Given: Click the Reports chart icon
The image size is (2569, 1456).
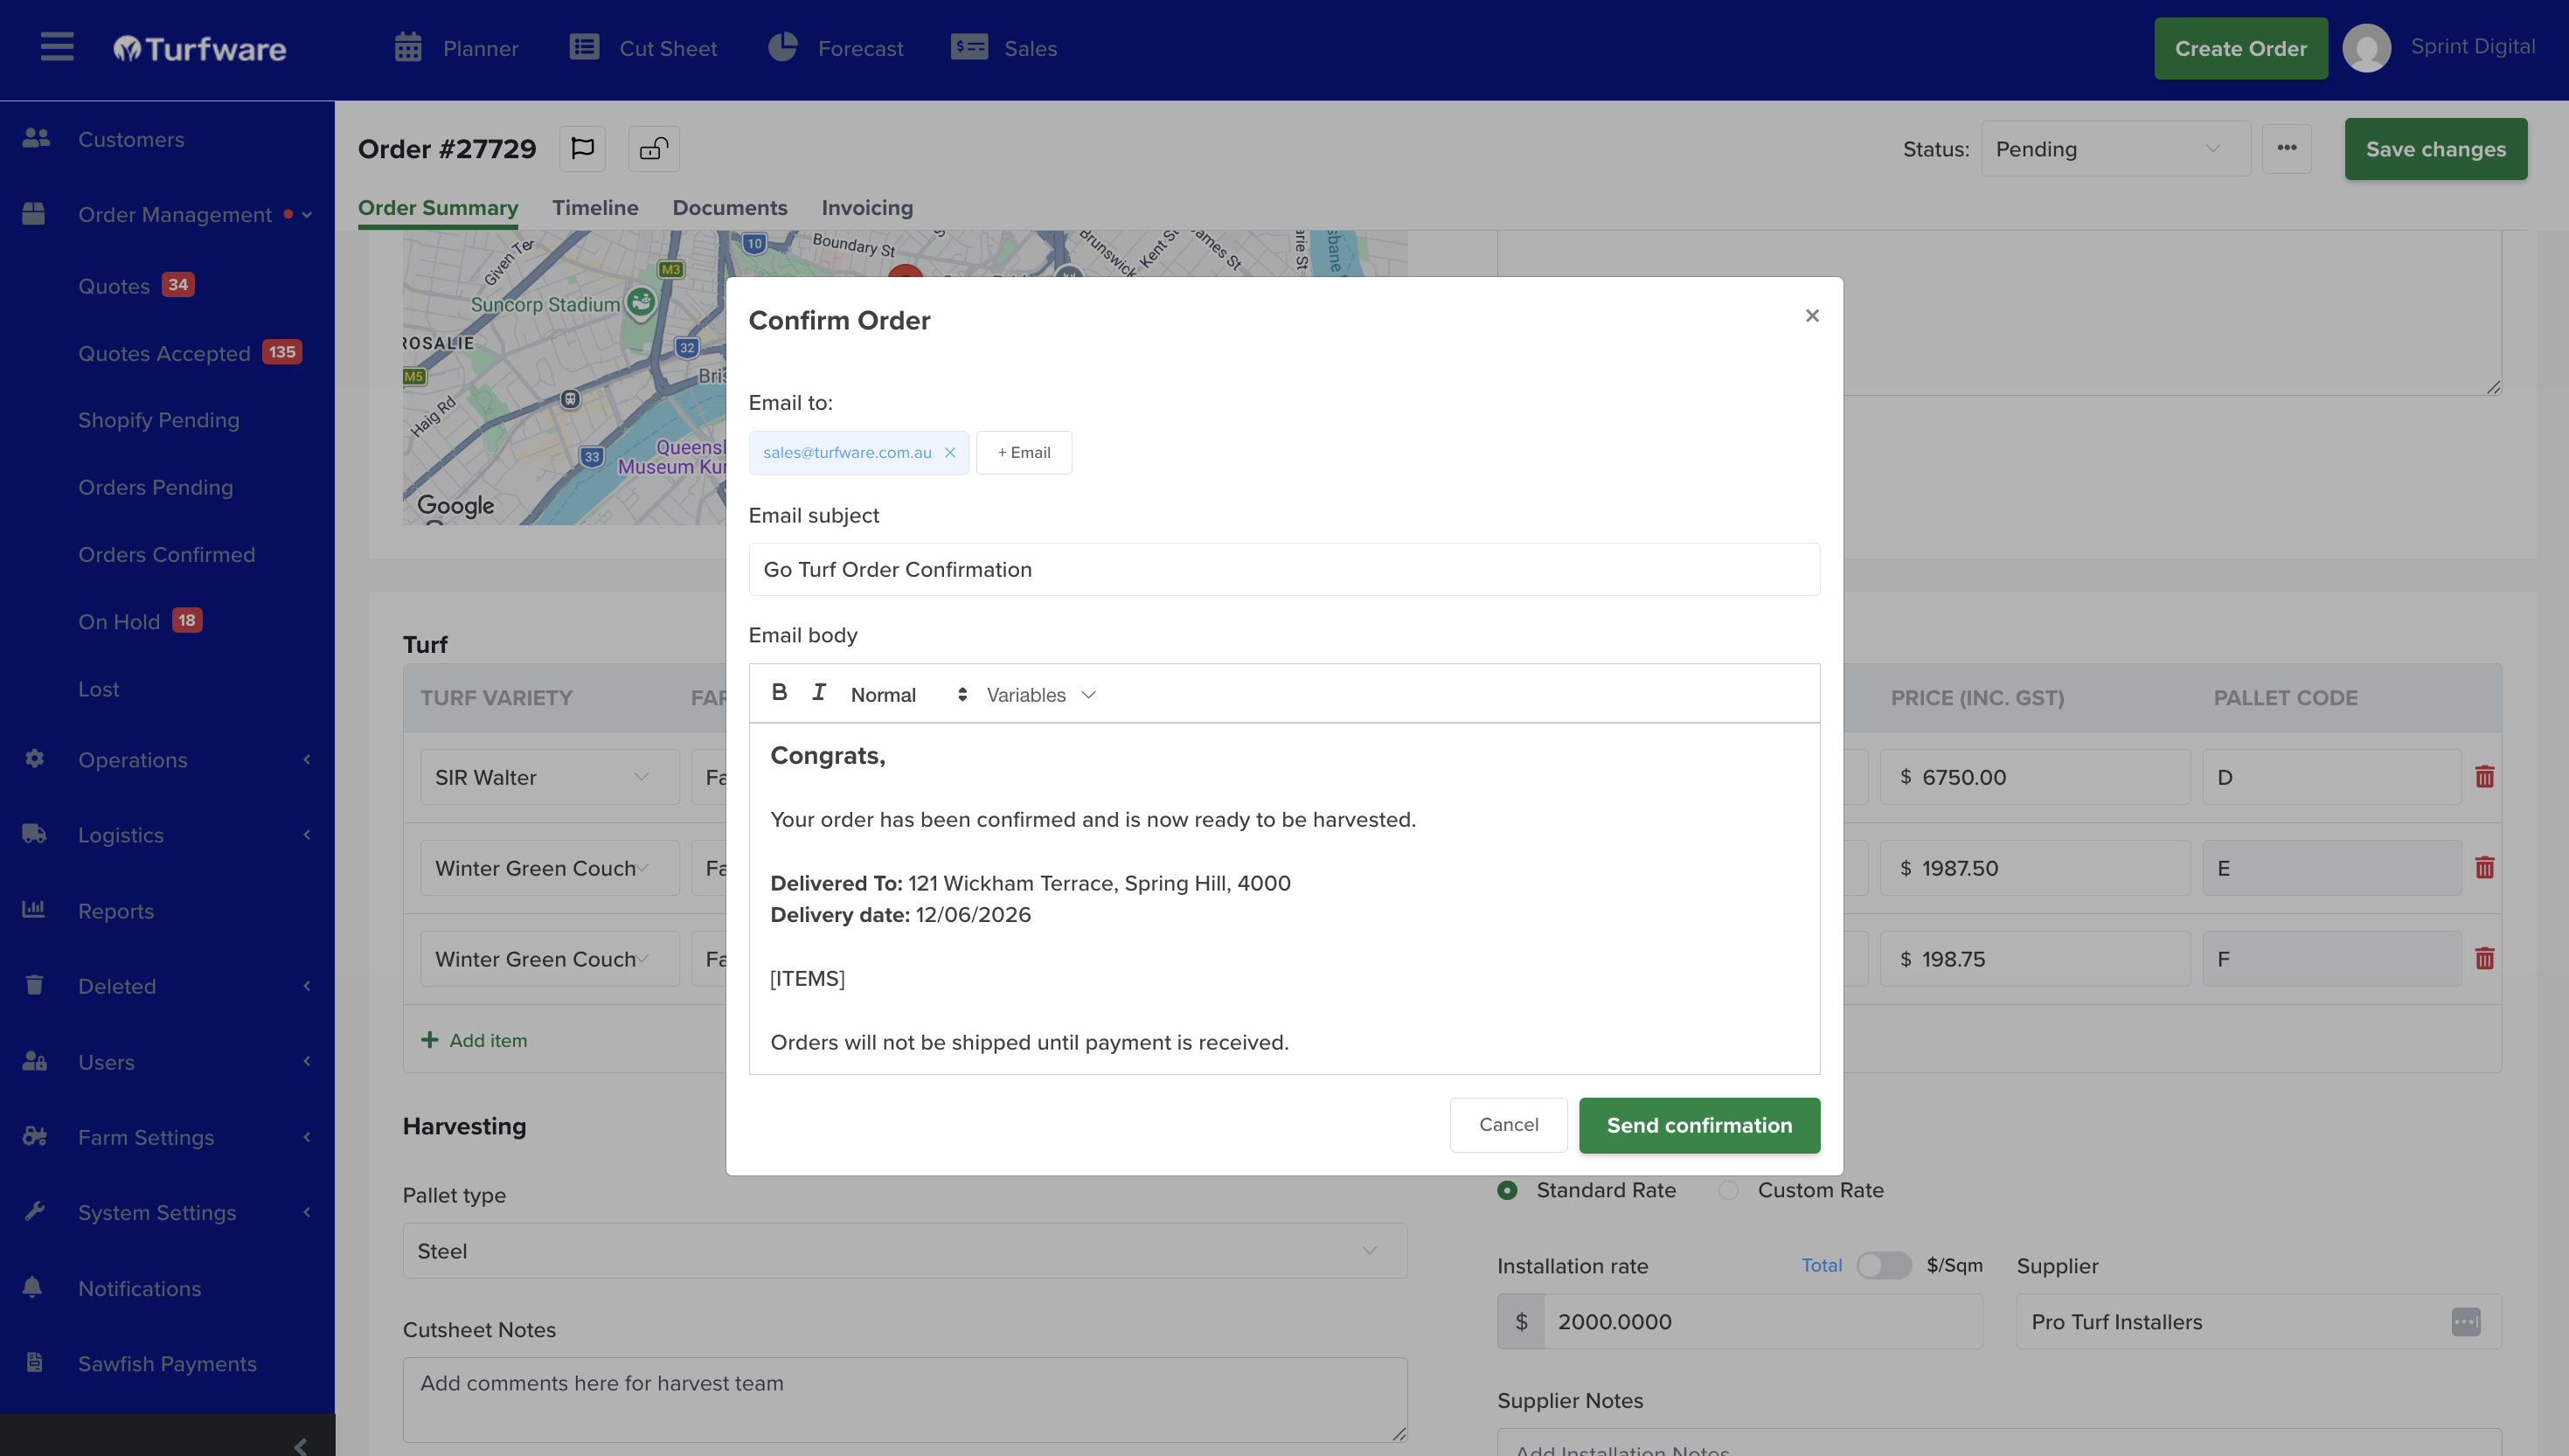Looking at the screenshot, I should pos(34,910).
